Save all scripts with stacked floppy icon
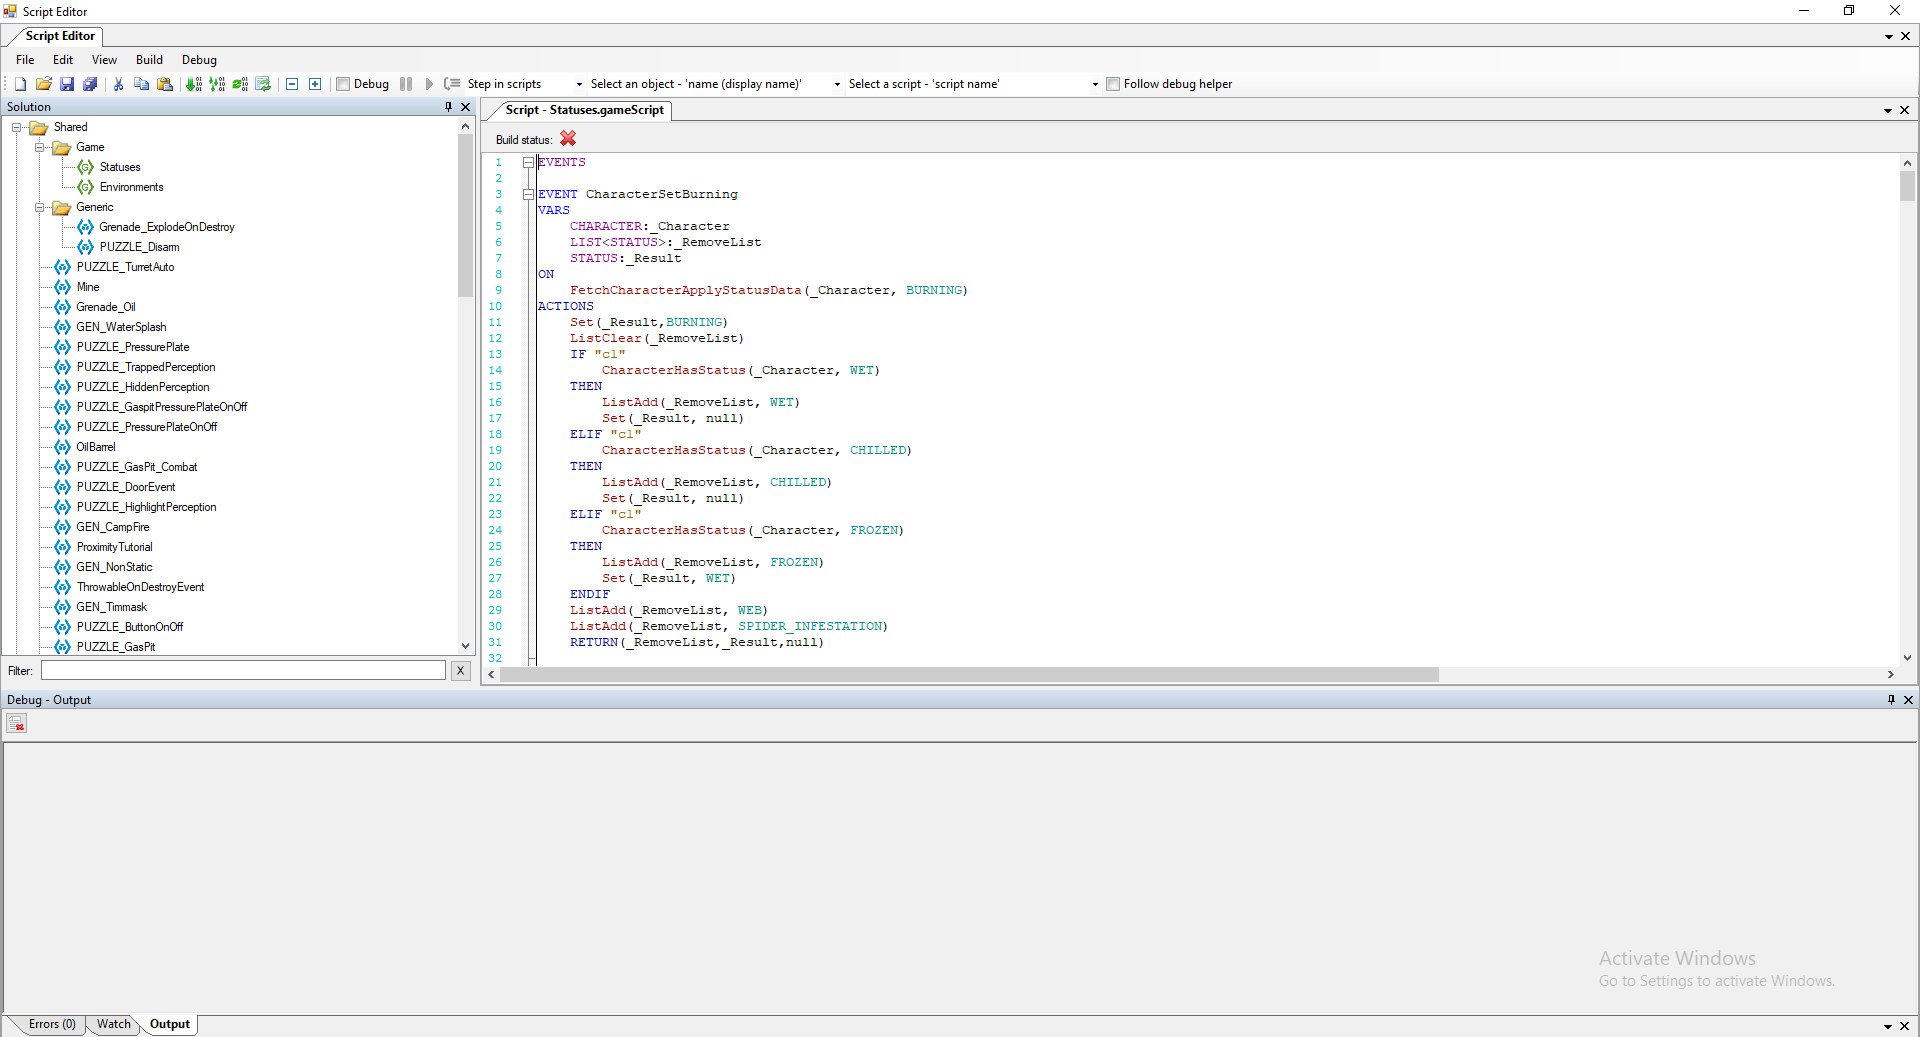Viewport: 1920px width, 1037px height. pos(90,84)
